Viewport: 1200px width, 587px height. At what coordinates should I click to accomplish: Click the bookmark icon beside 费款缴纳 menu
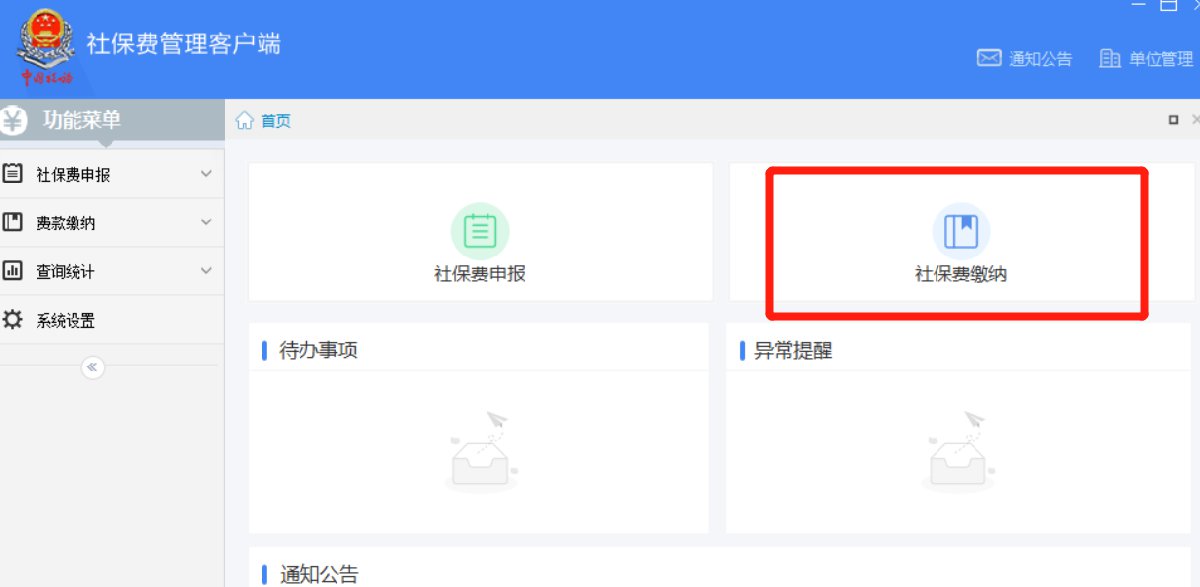point(13,222)
